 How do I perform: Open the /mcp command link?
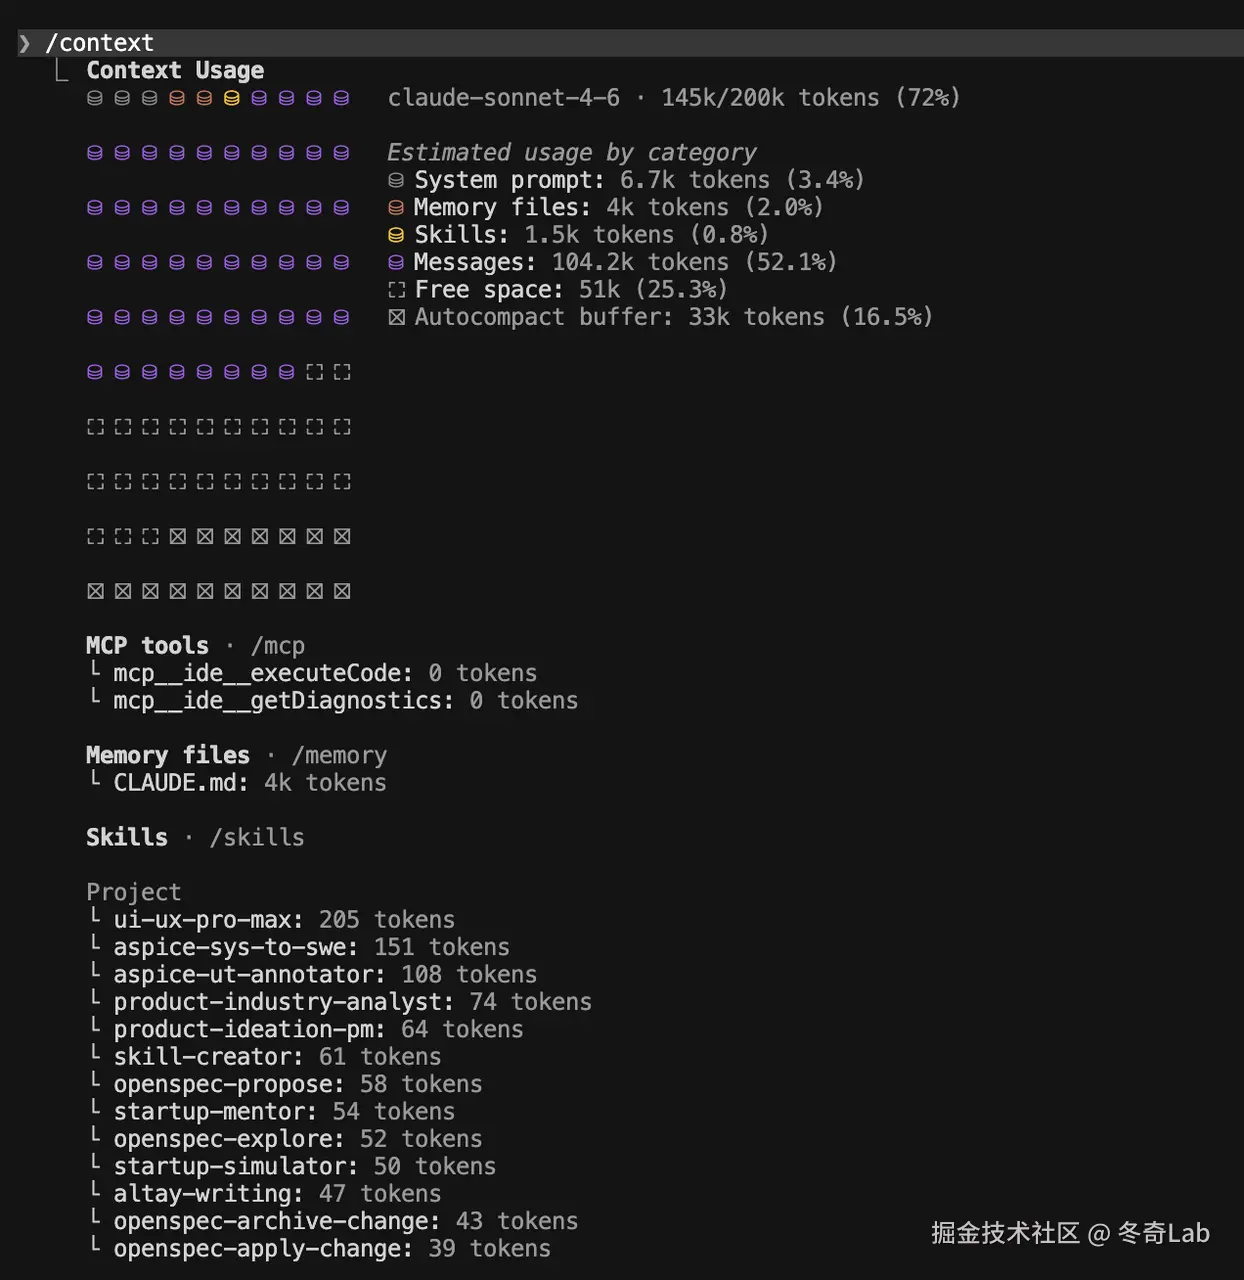click(277, 646)
